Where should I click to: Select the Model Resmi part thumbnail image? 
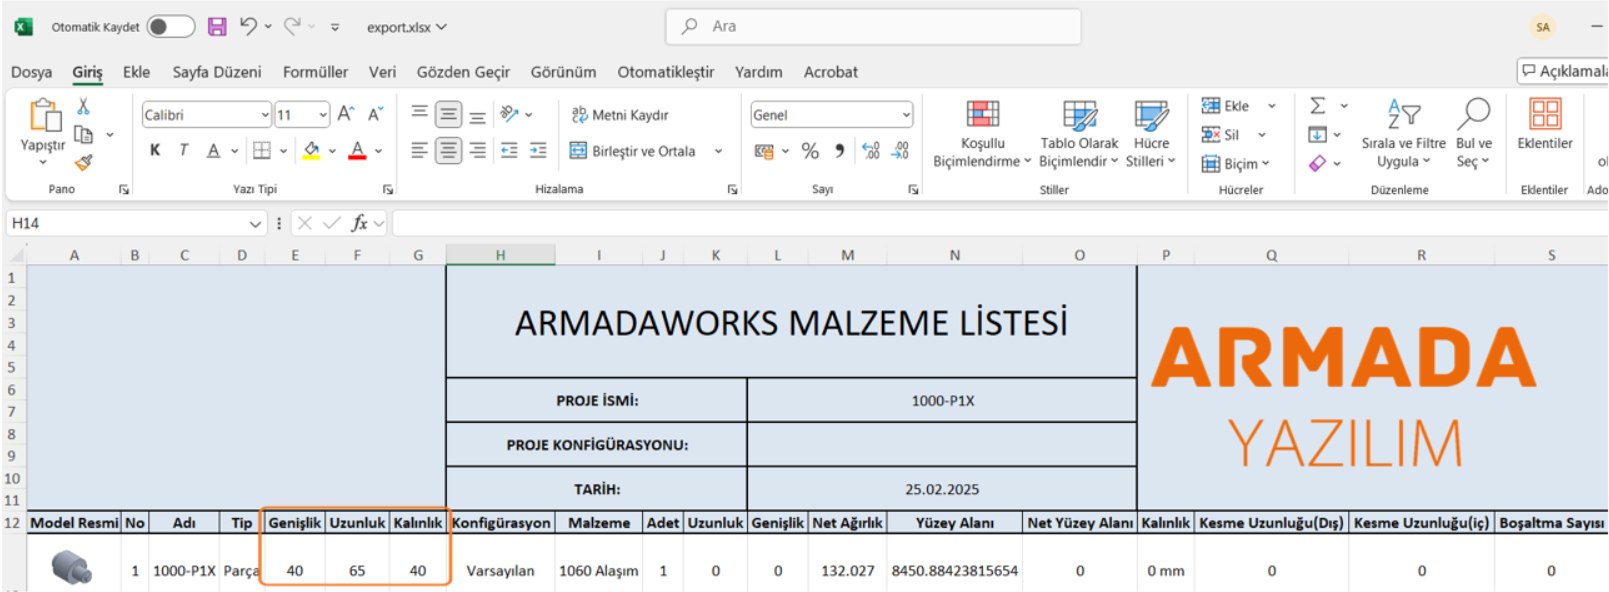(x=72, y=568)
